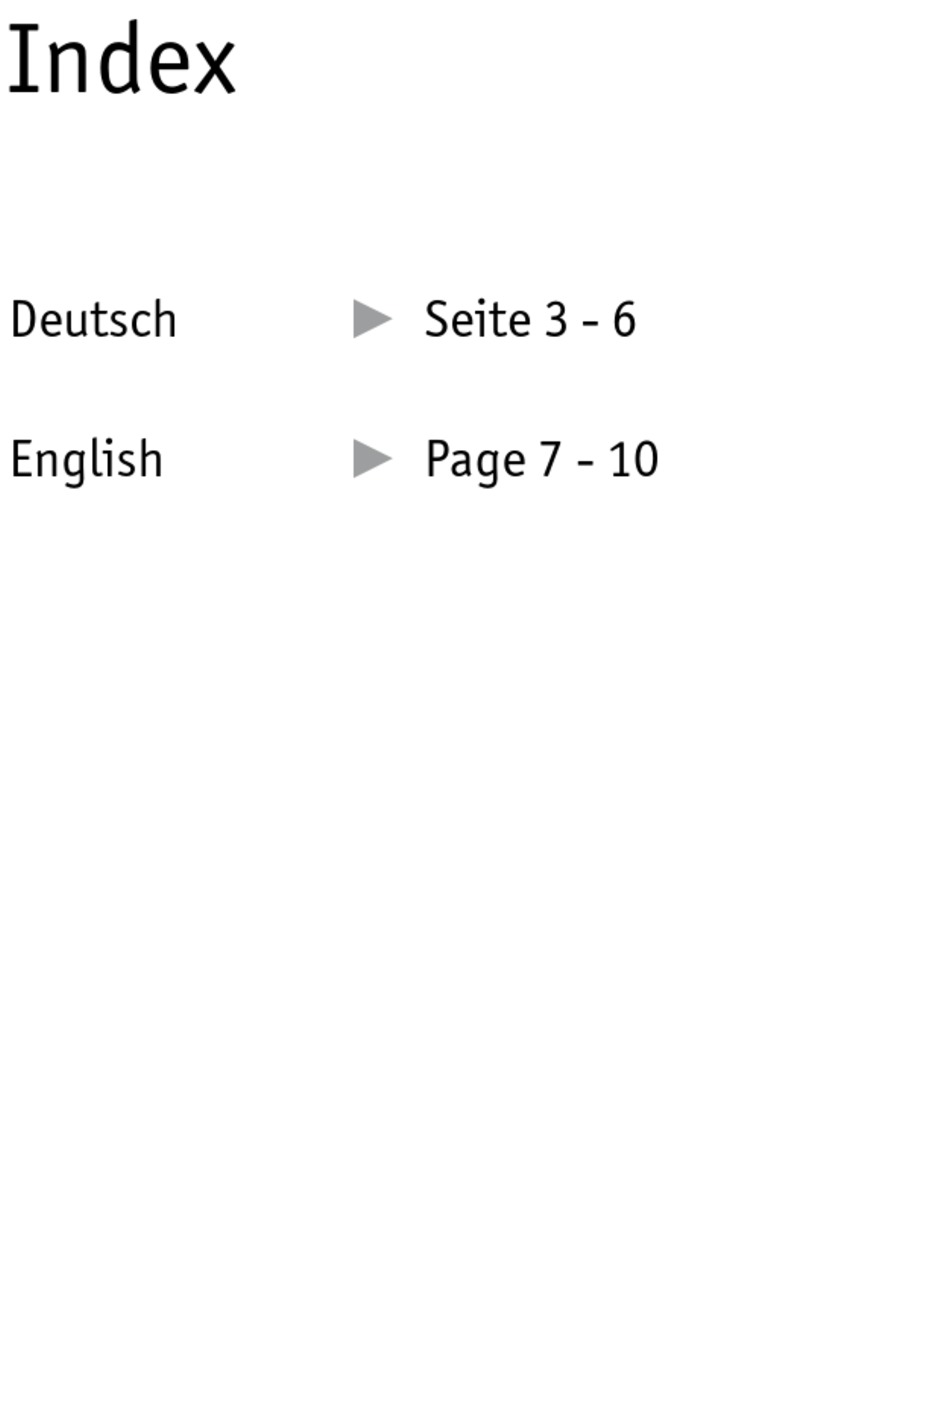Select the Deutsch language entry
Screen dimensions: 950x1402
pos(93,320)
